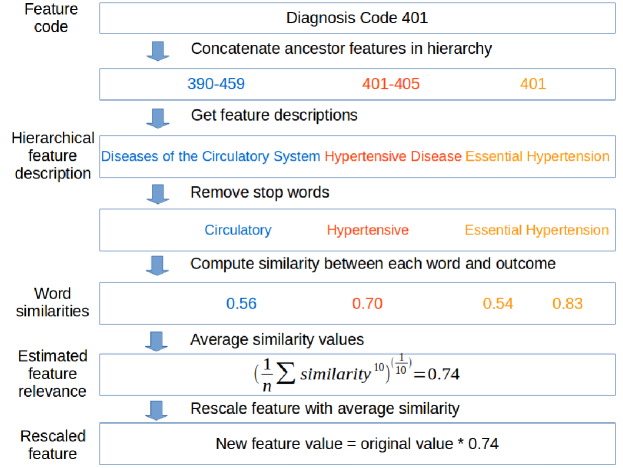The image size is (623, 468).
Task: Select the "Diagnosis Code 401" box
Action: [358, 17]
